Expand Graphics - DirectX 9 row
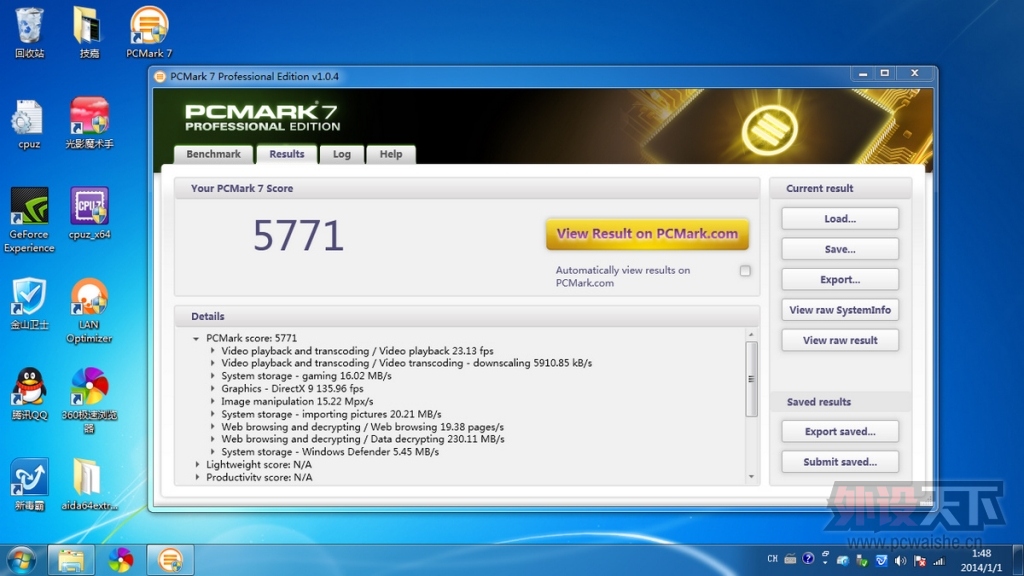The image size is (1024, 576). click(212, 389)
